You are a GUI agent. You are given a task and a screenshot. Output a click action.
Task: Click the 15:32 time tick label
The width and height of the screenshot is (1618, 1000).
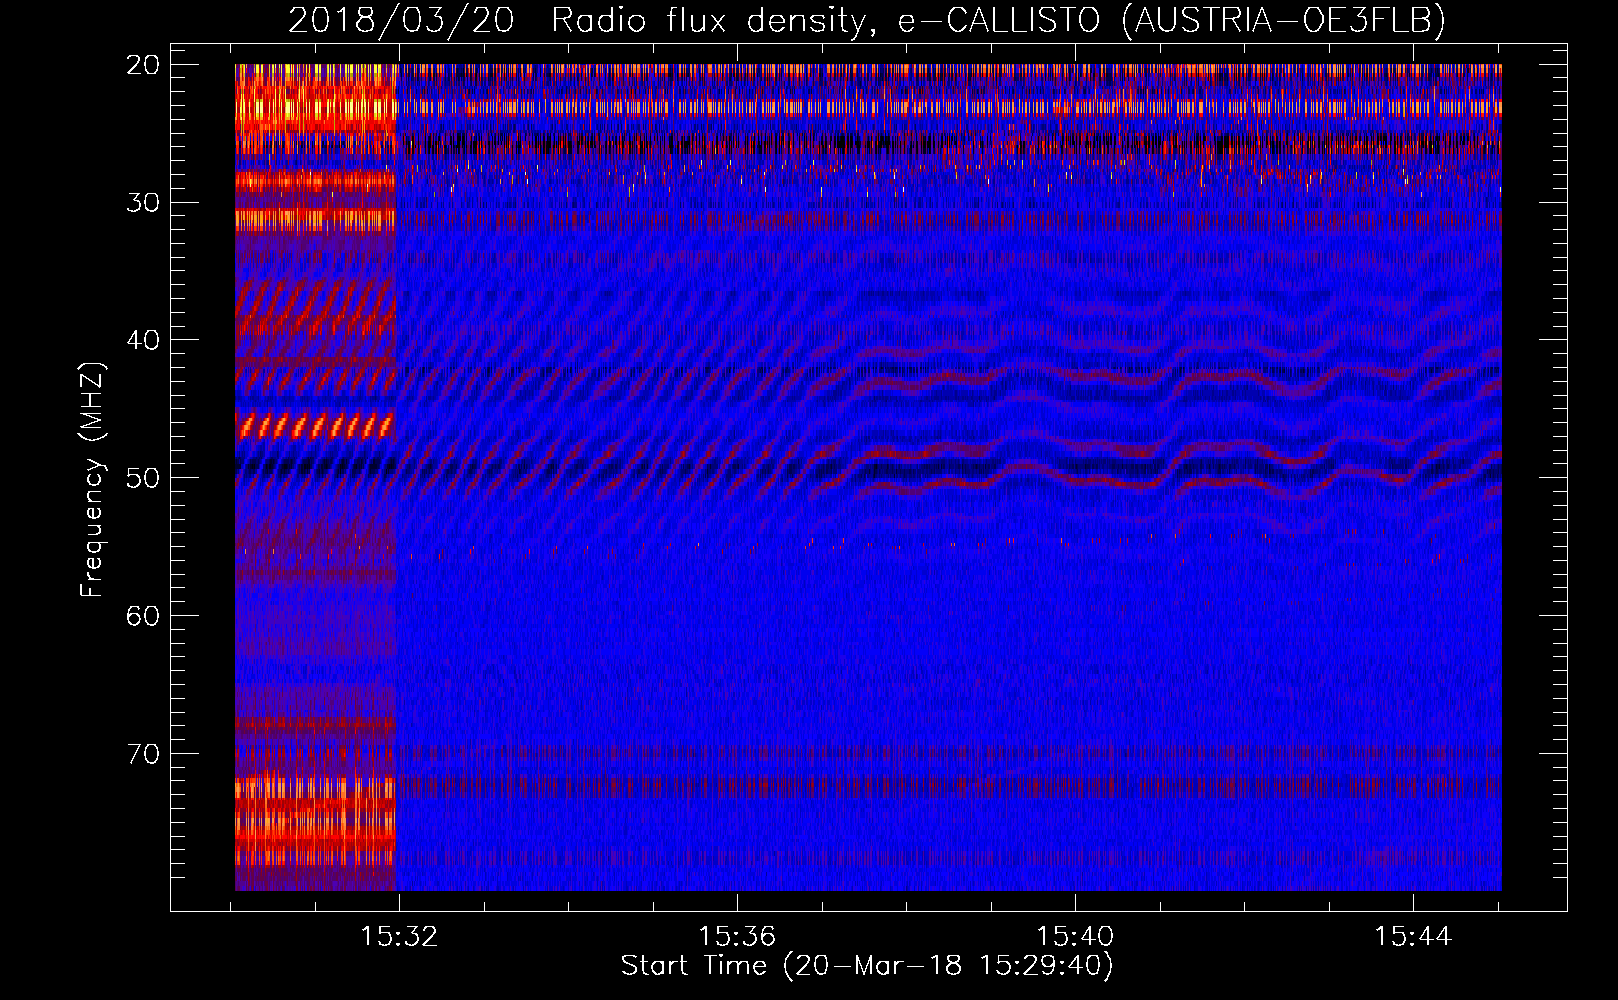point(399,937)
